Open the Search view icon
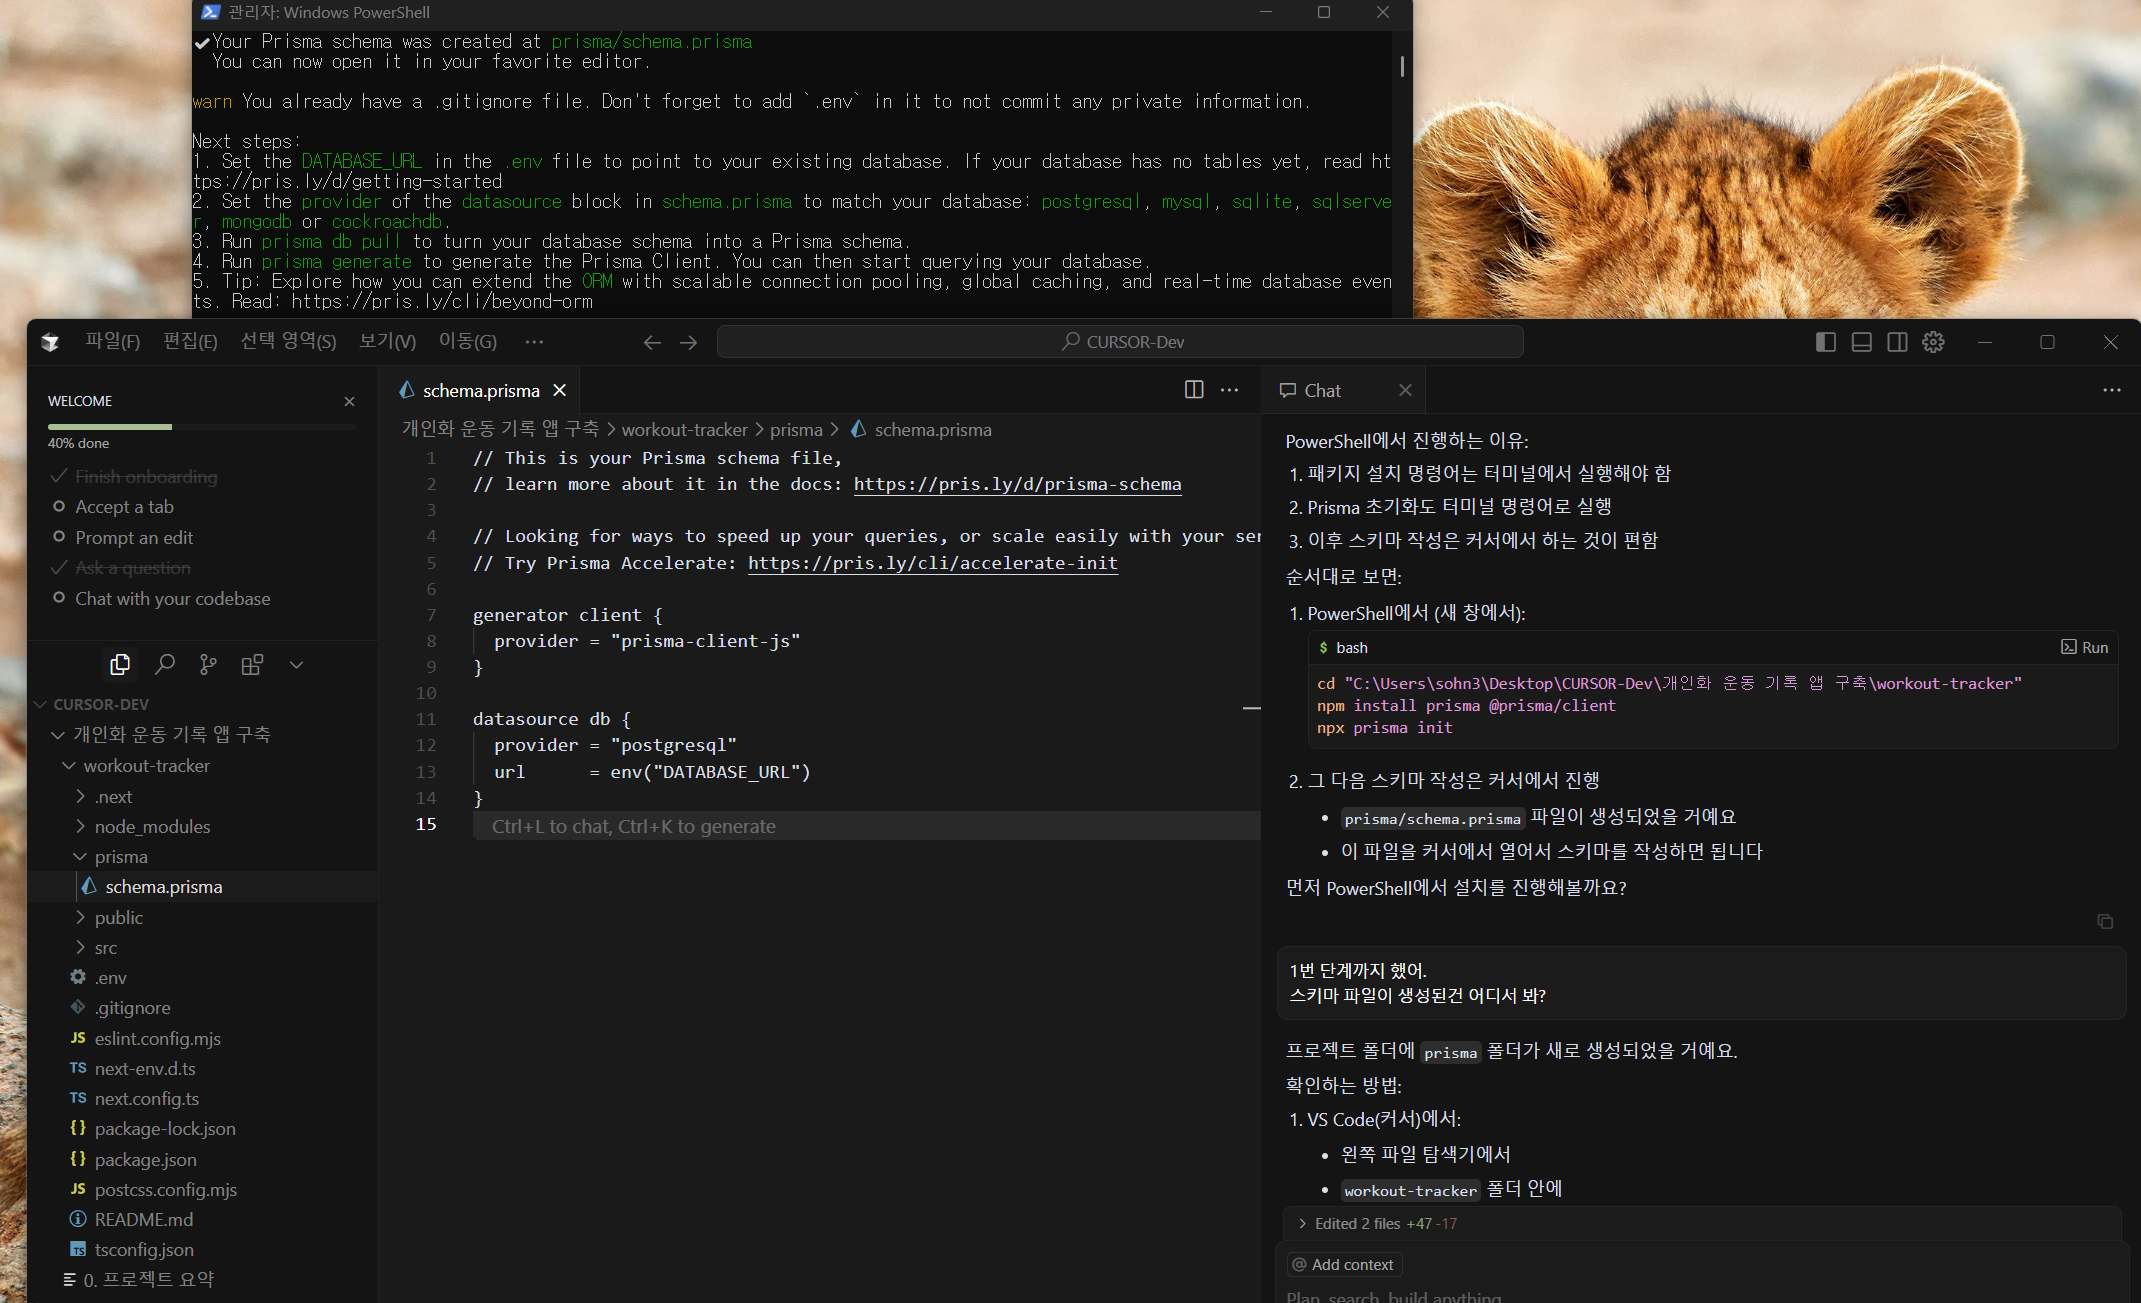This screenshot has width=2141, height=1303. [x=165, y=664]
